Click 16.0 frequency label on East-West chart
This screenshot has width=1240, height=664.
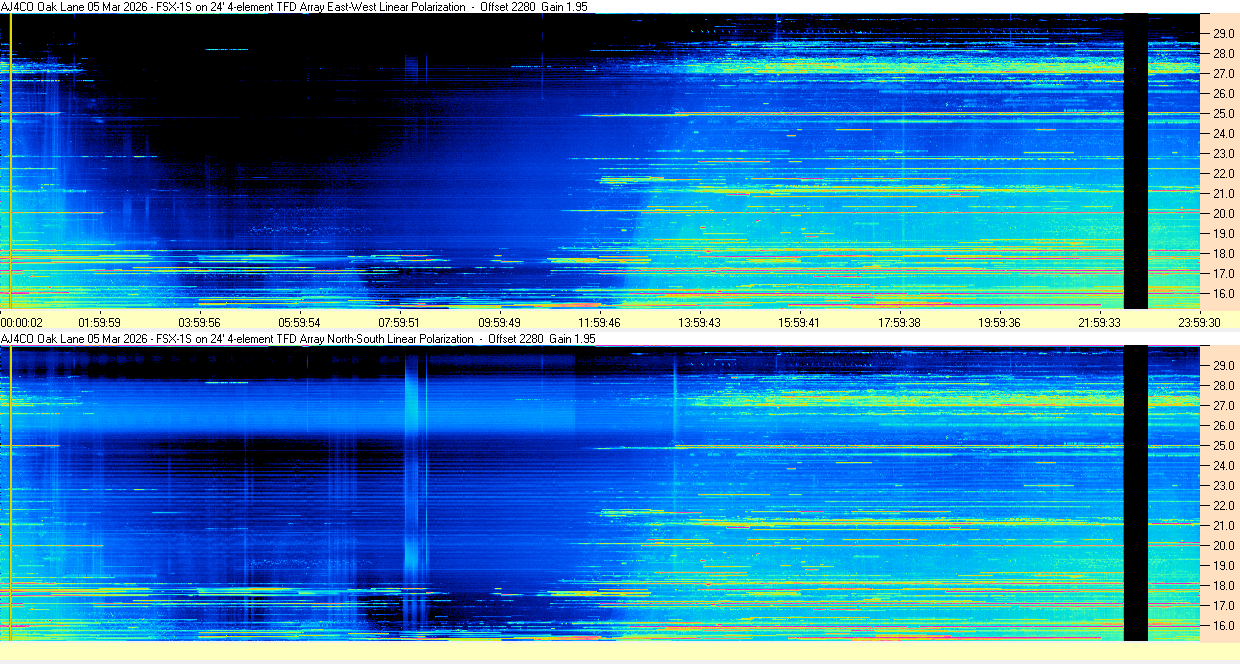(x=1223, y=295)
